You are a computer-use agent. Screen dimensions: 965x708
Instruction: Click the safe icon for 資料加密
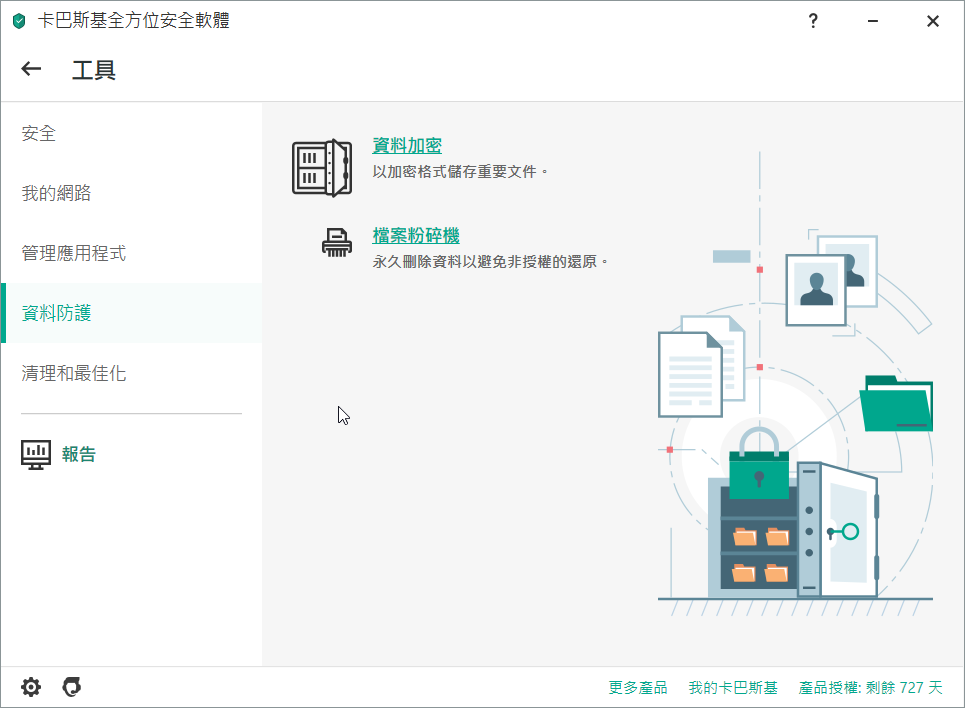click(322, 168)
